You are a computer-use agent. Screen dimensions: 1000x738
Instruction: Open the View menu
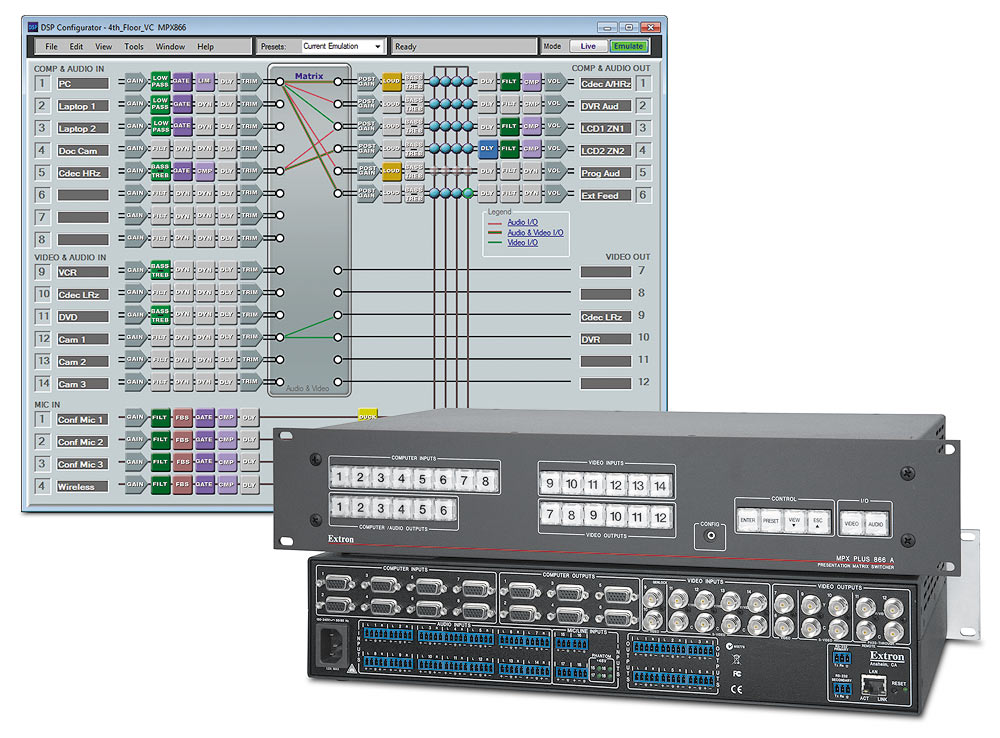(103, 47)
